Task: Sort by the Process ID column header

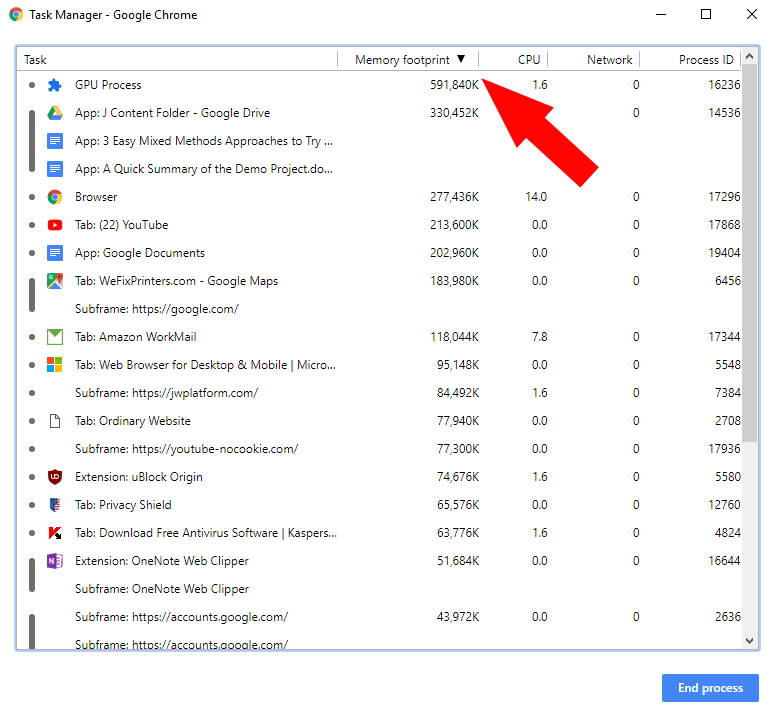Action: click(706, 60)
